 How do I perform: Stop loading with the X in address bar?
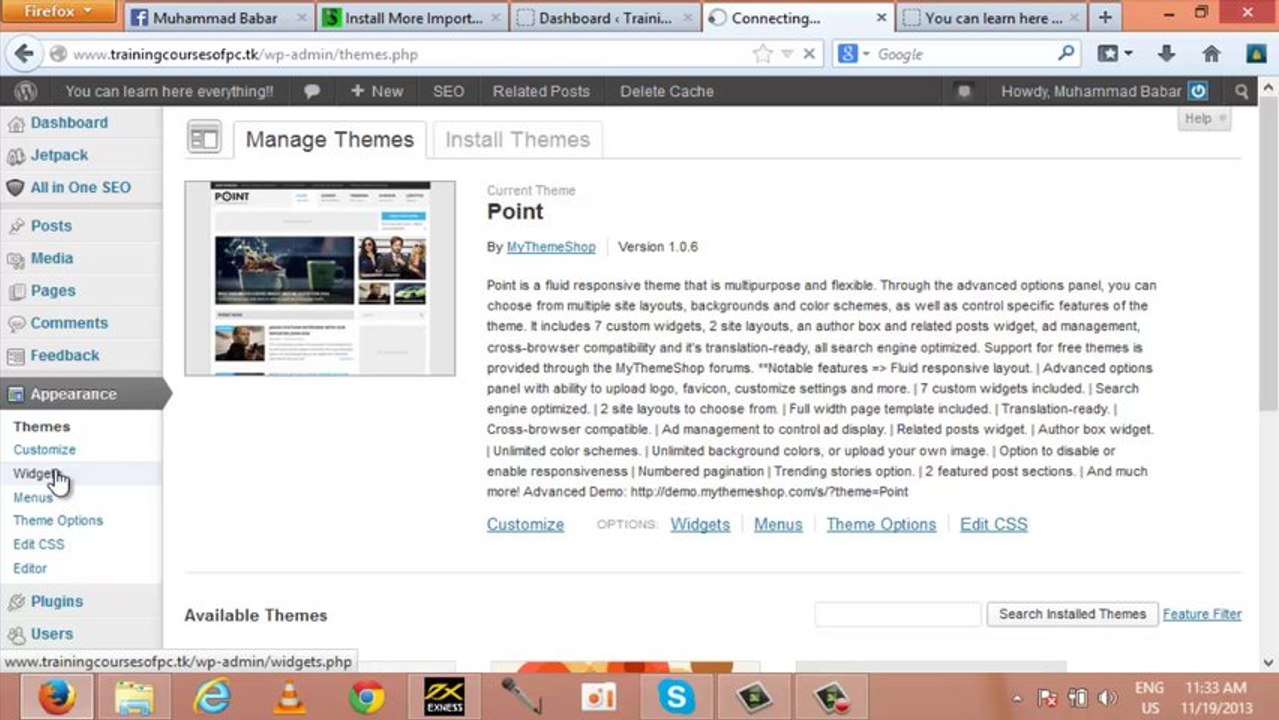(809, 54)
